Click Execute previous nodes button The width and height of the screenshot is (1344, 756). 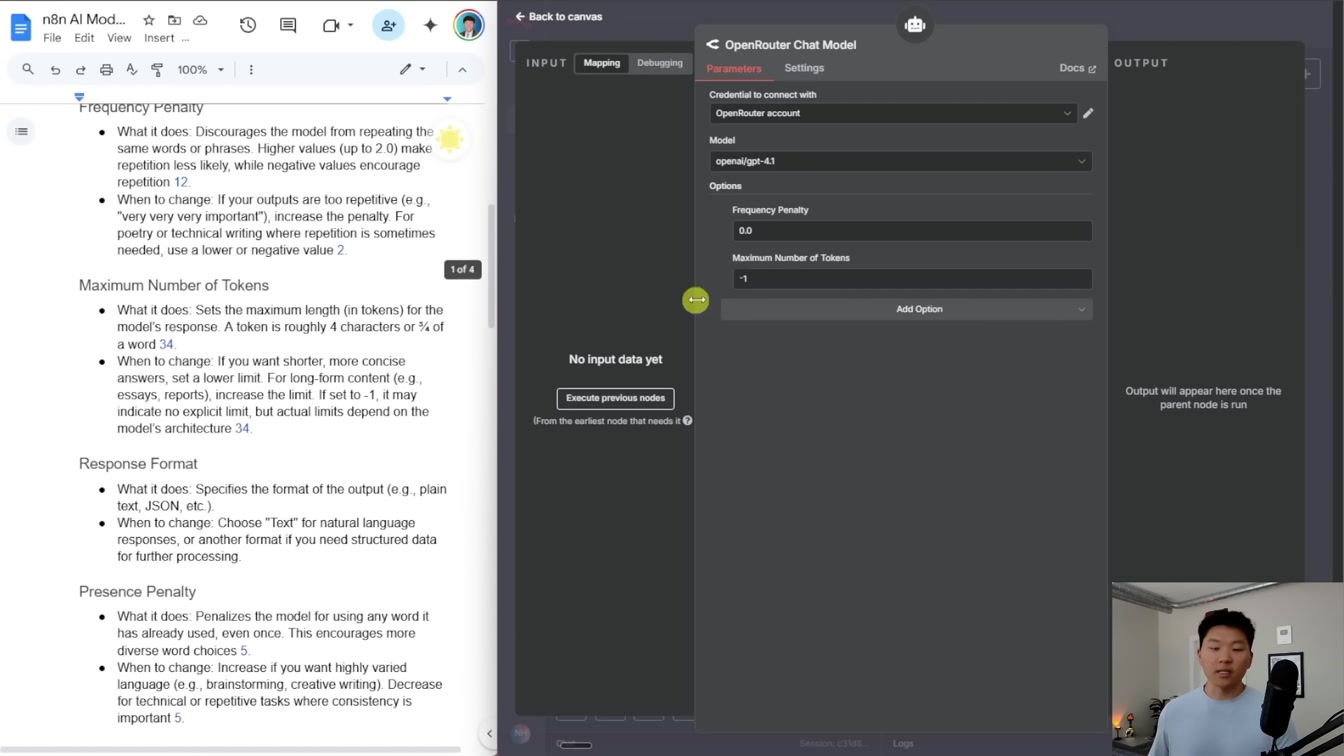615,398
